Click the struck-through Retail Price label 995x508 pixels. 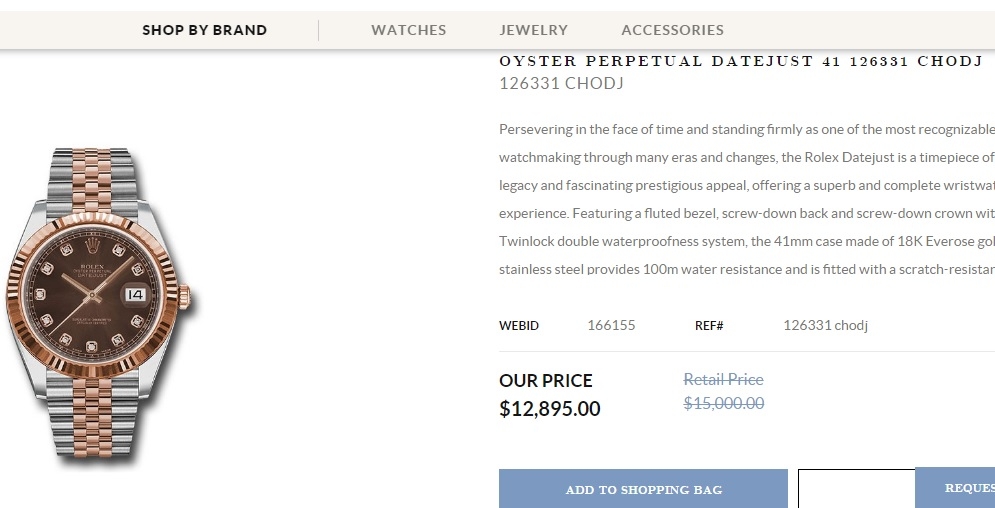pyautogui.click(x=723, y=380)
